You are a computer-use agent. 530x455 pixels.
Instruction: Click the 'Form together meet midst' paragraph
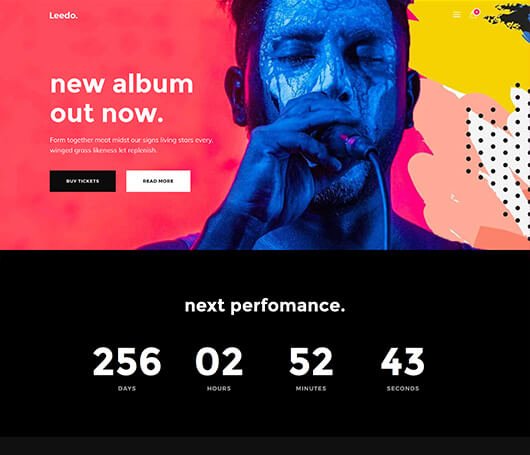131,145
